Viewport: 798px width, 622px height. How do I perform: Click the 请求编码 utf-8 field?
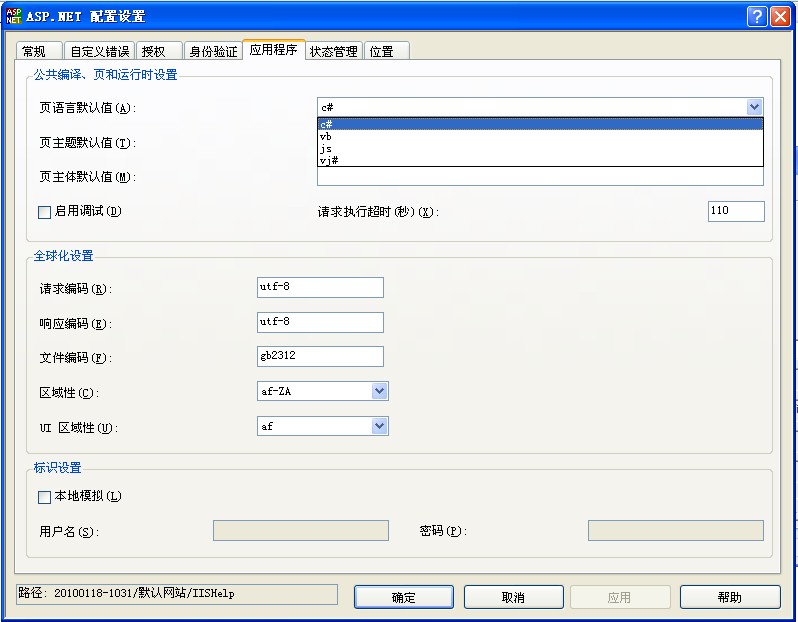click(x=320, y=287)
